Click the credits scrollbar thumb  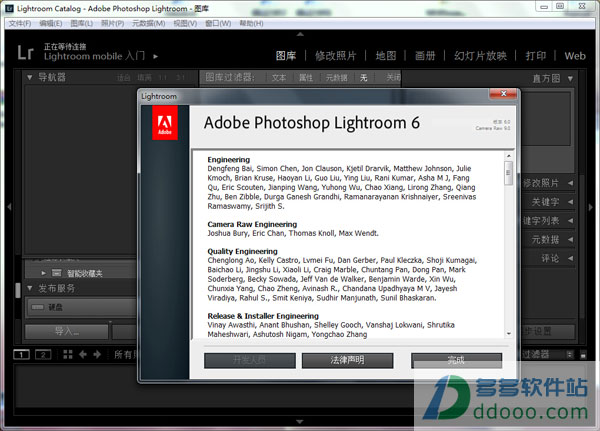tap(508, 173)
